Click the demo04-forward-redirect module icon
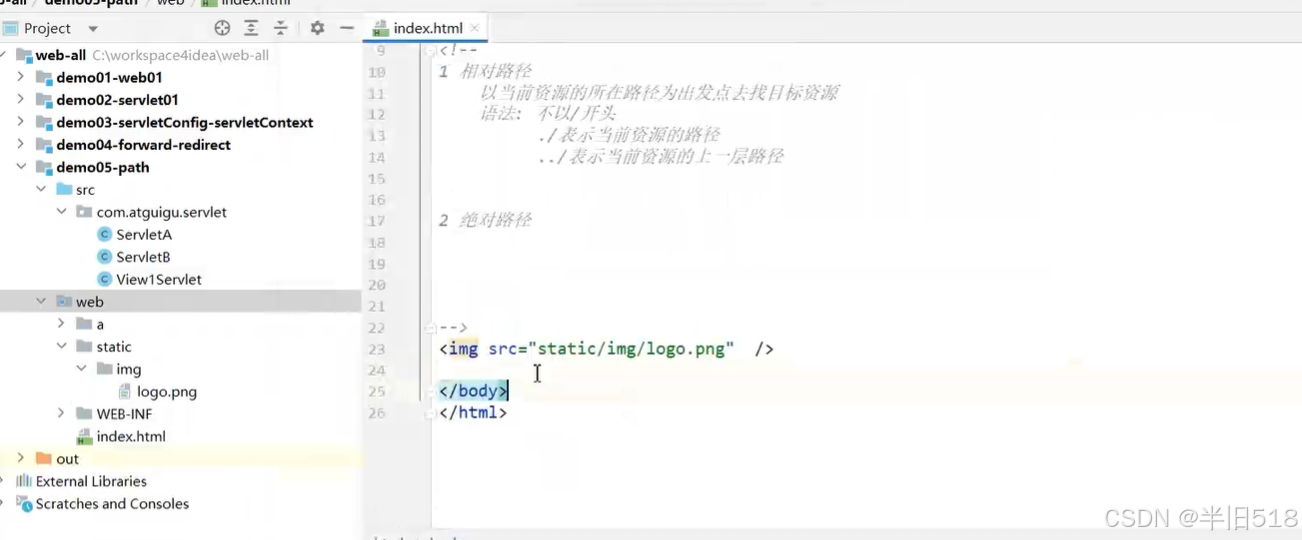1302x540 pixels. point(44,145)
